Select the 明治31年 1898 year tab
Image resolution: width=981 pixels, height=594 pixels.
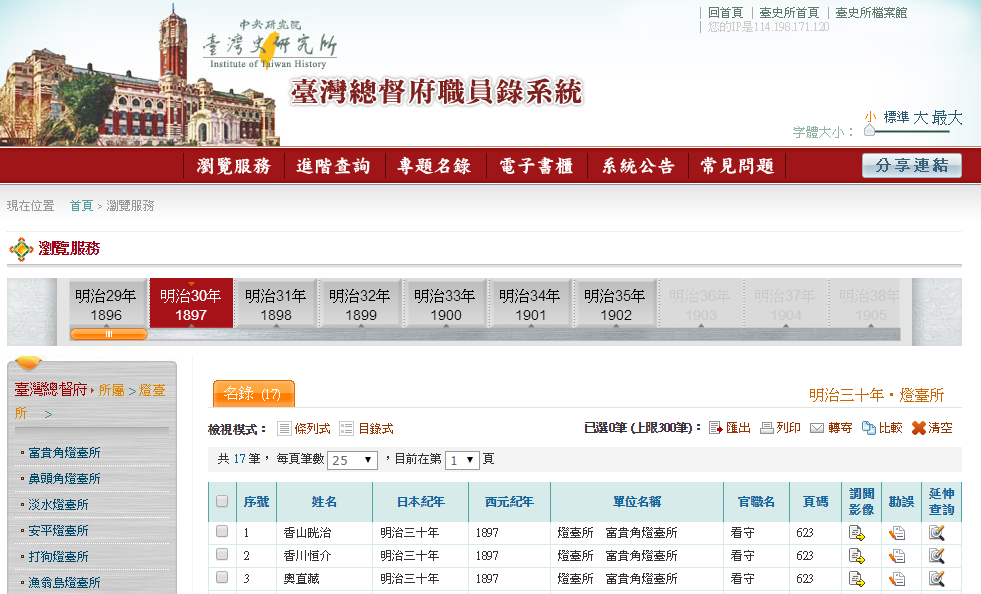276,304
